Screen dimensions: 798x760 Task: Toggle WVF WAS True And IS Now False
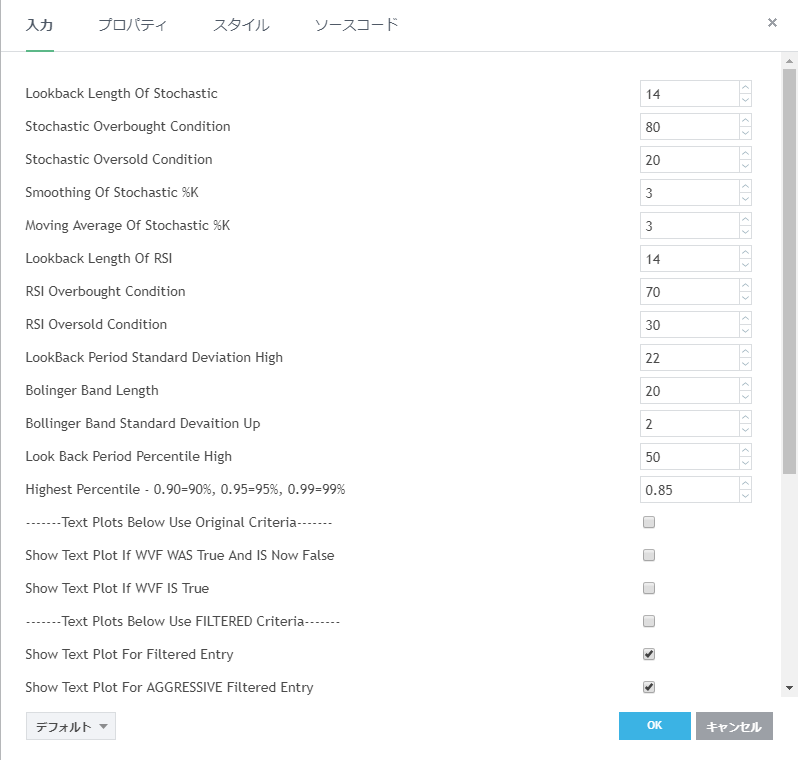649,555
